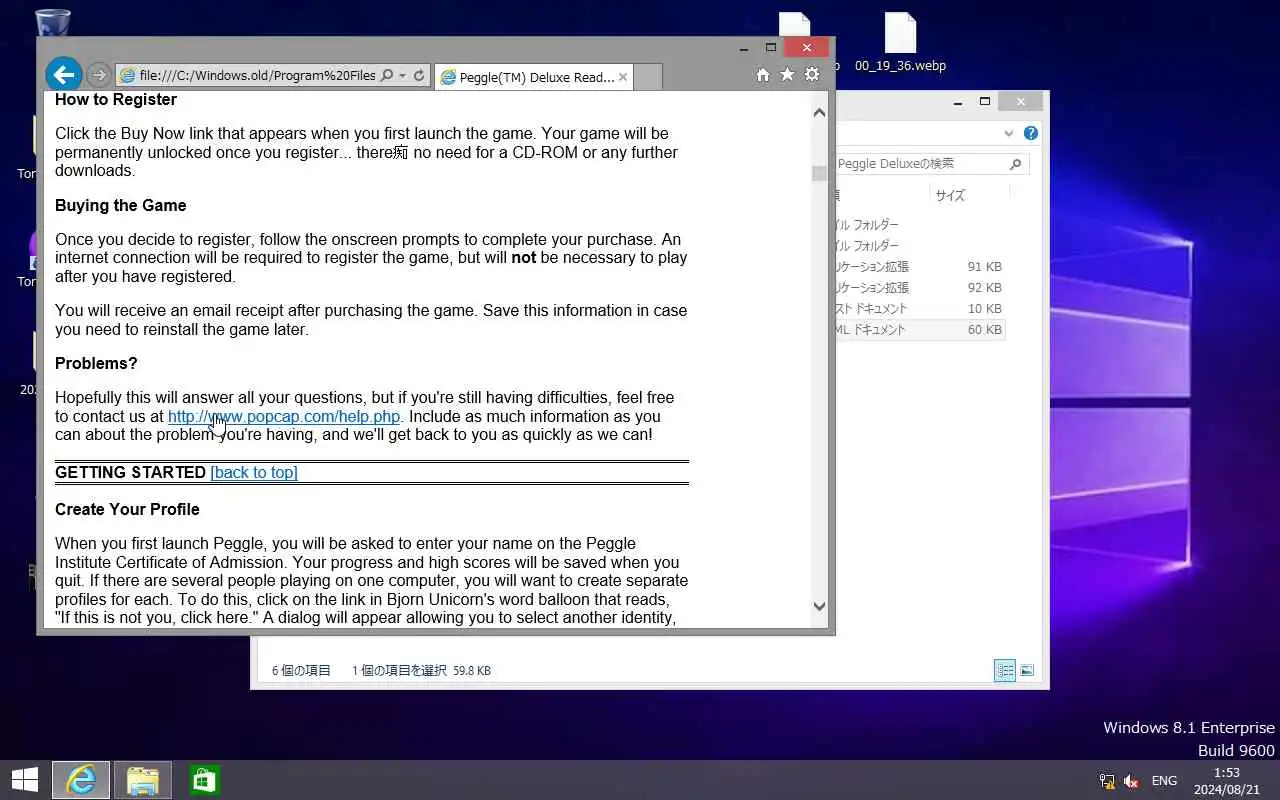Viewport: 1280px width, 800px height.
Task: Click the IE forward arrow button
Action: point(98,75)
